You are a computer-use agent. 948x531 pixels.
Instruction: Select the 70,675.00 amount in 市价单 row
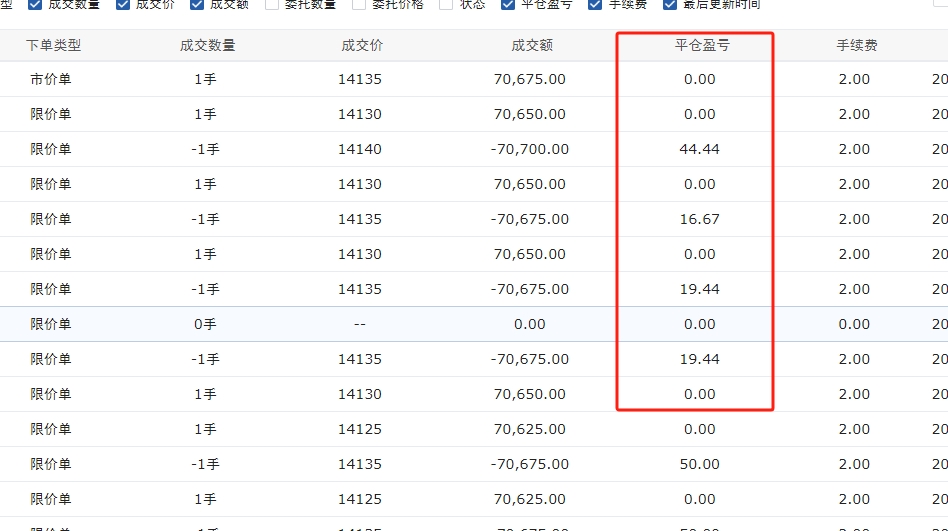[x=530, y=79]
